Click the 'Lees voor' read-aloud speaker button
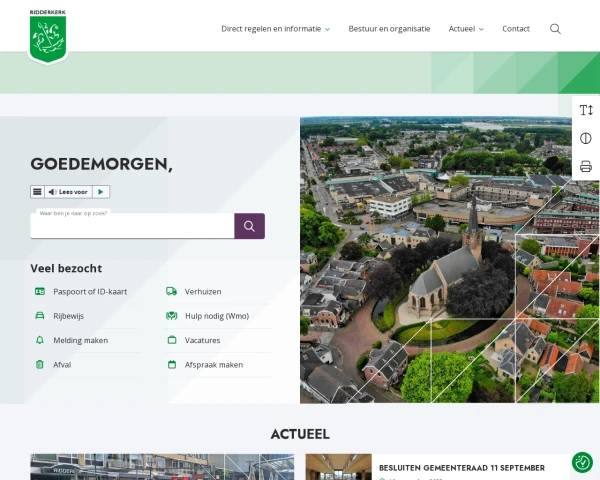Viewport: 600px width, 480px height. click(68, 192)
